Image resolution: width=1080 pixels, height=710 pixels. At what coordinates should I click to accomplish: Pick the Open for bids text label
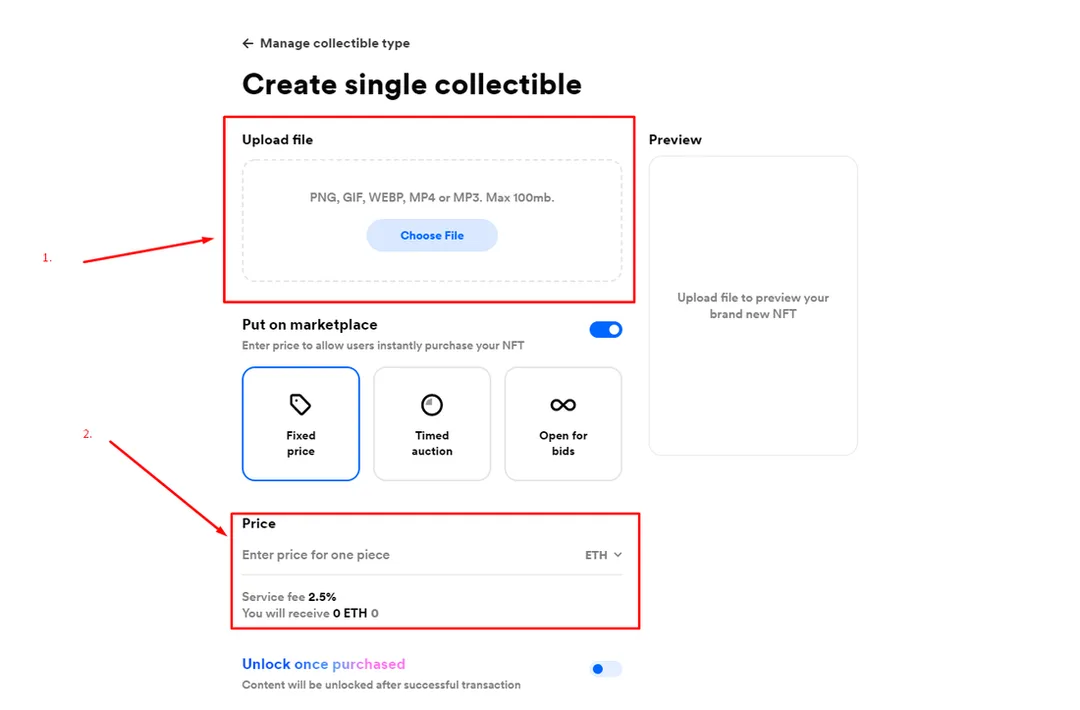563,443
